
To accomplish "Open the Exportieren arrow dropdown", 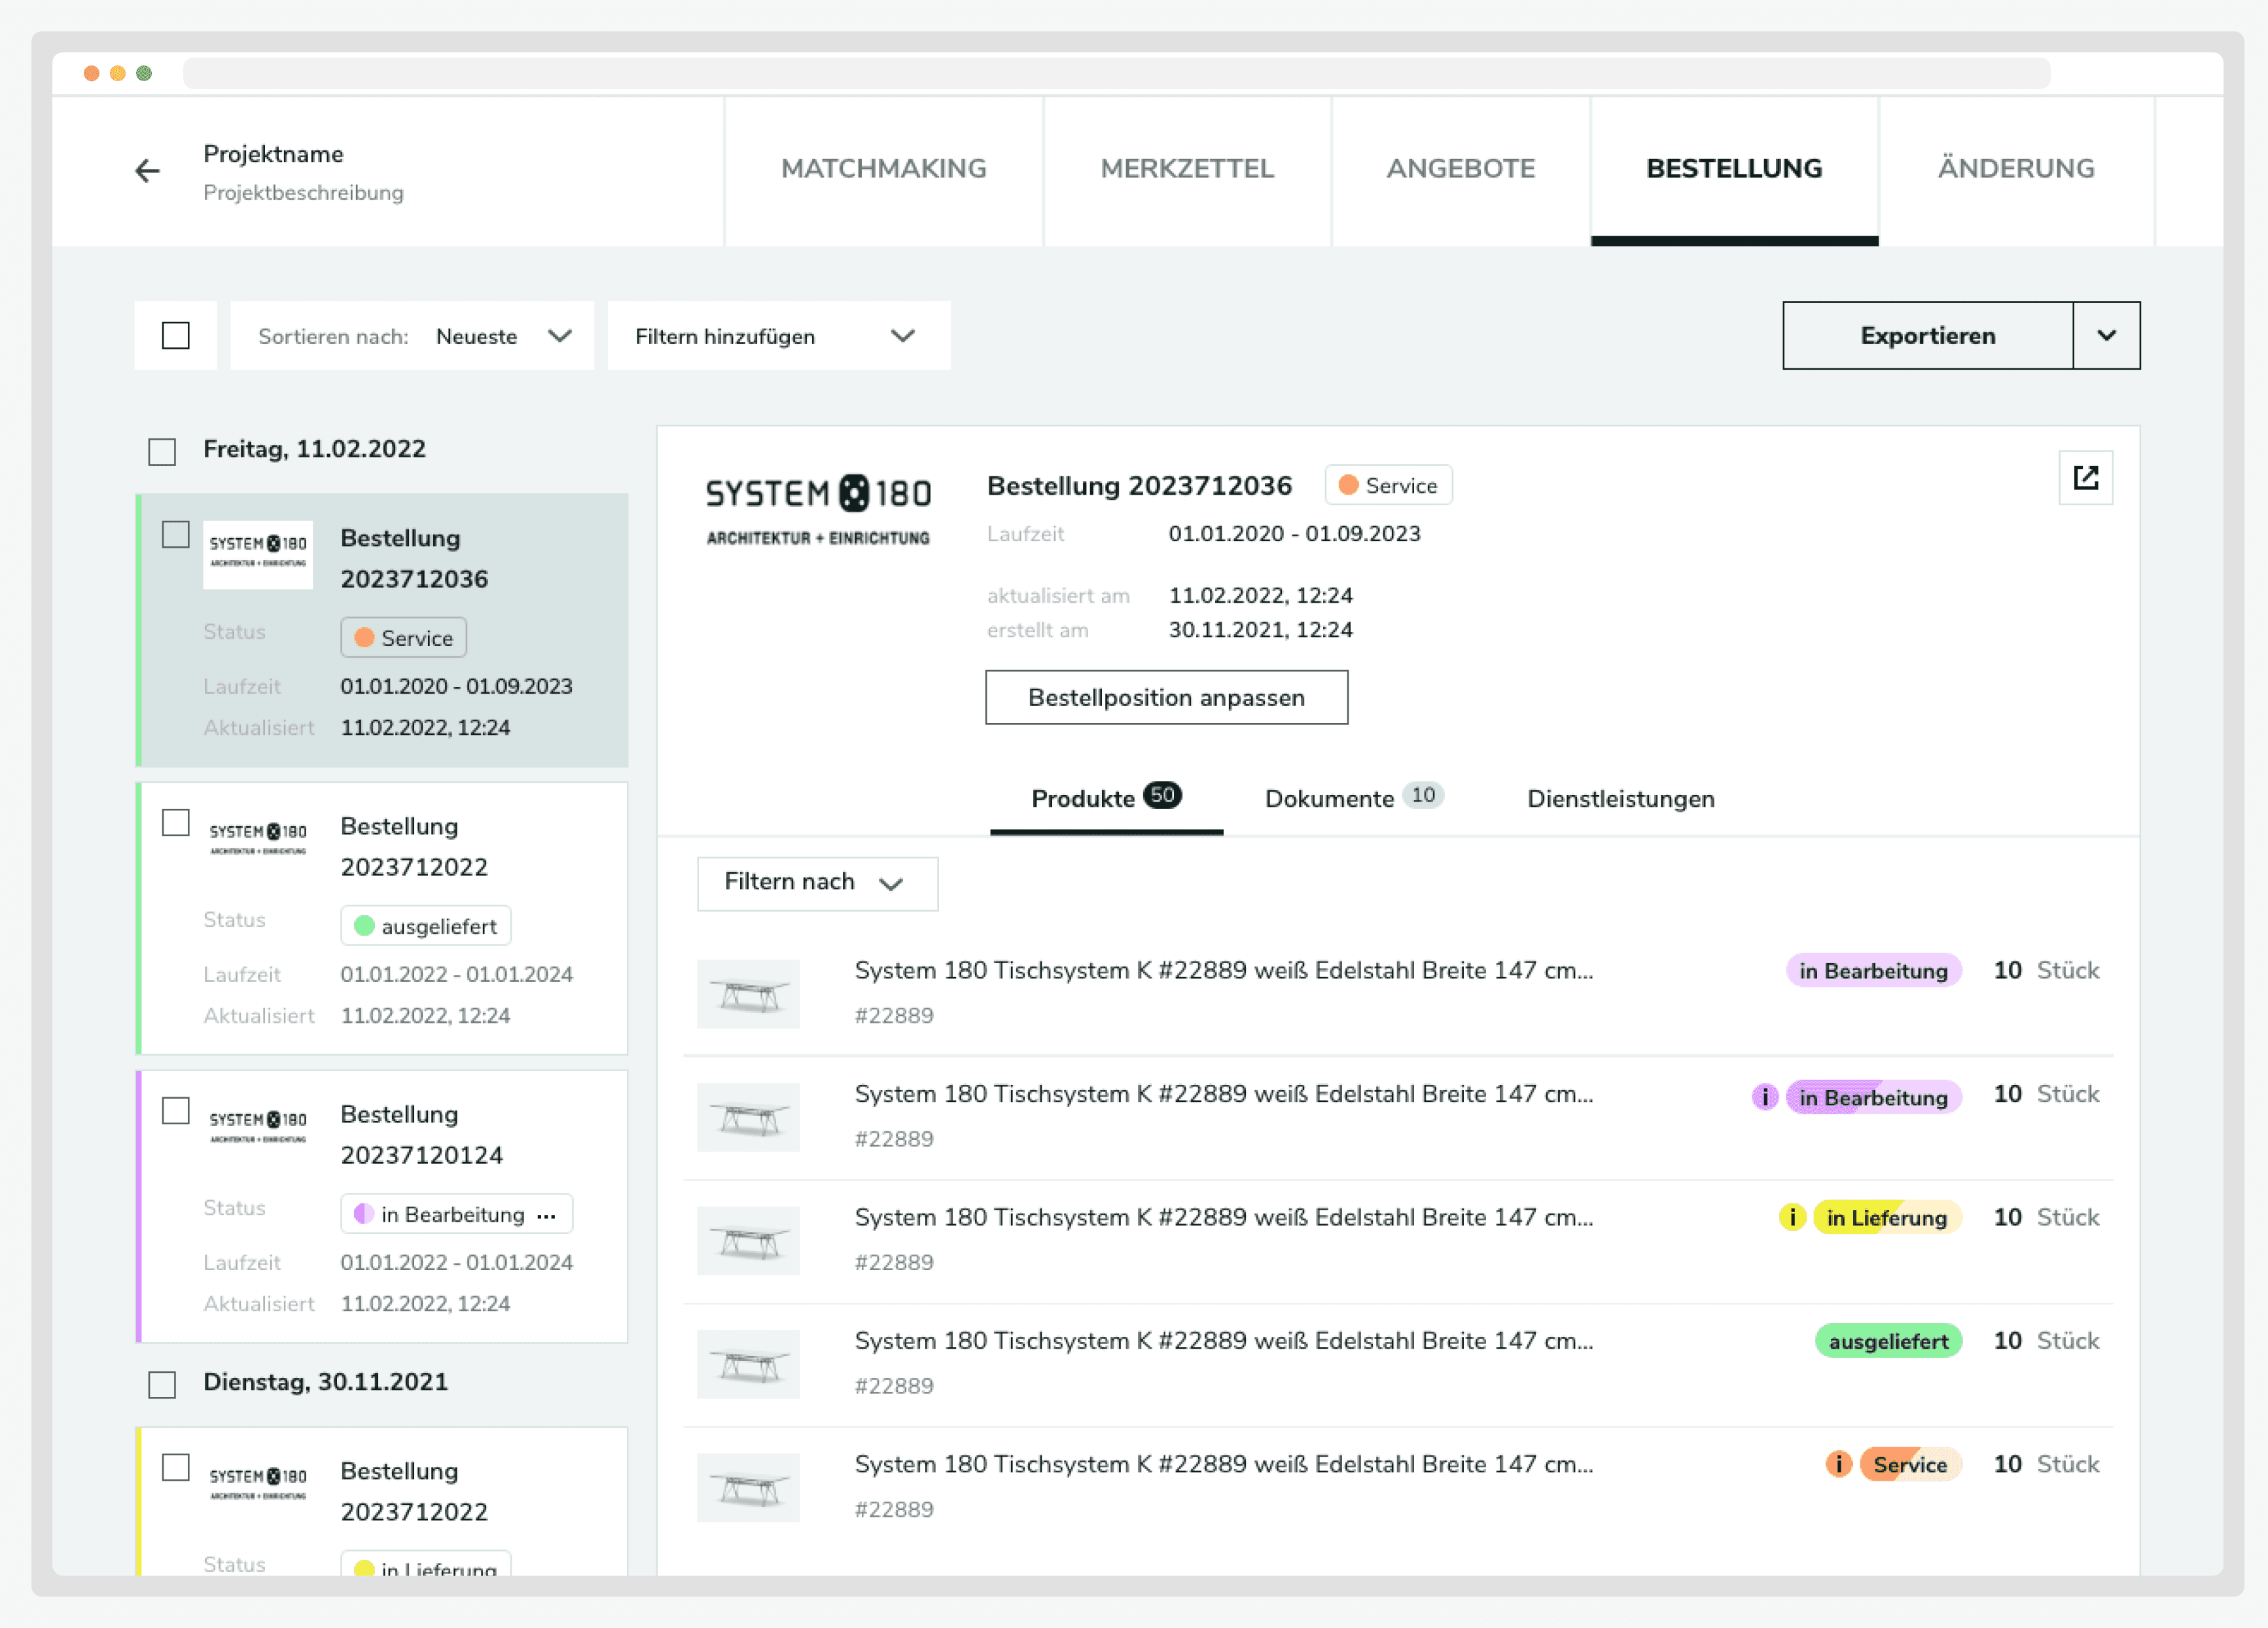I will click(2106, 336).
